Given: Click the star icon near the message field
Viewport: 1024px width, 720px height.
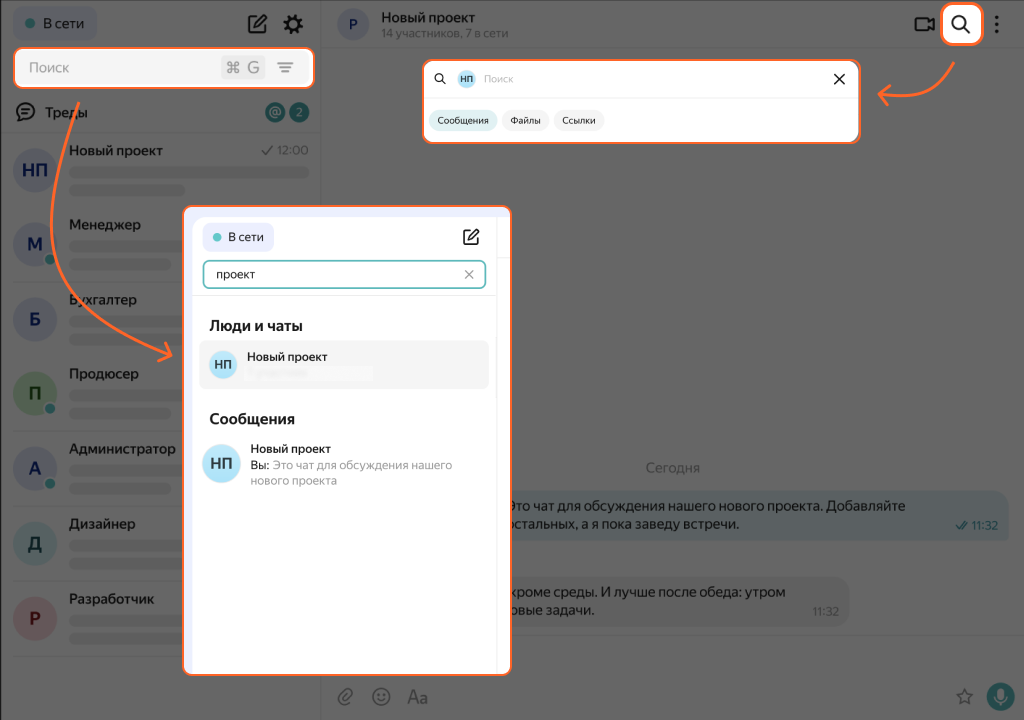Looking at the screenshot, I should pyautogui.click(x=964, y=696).
